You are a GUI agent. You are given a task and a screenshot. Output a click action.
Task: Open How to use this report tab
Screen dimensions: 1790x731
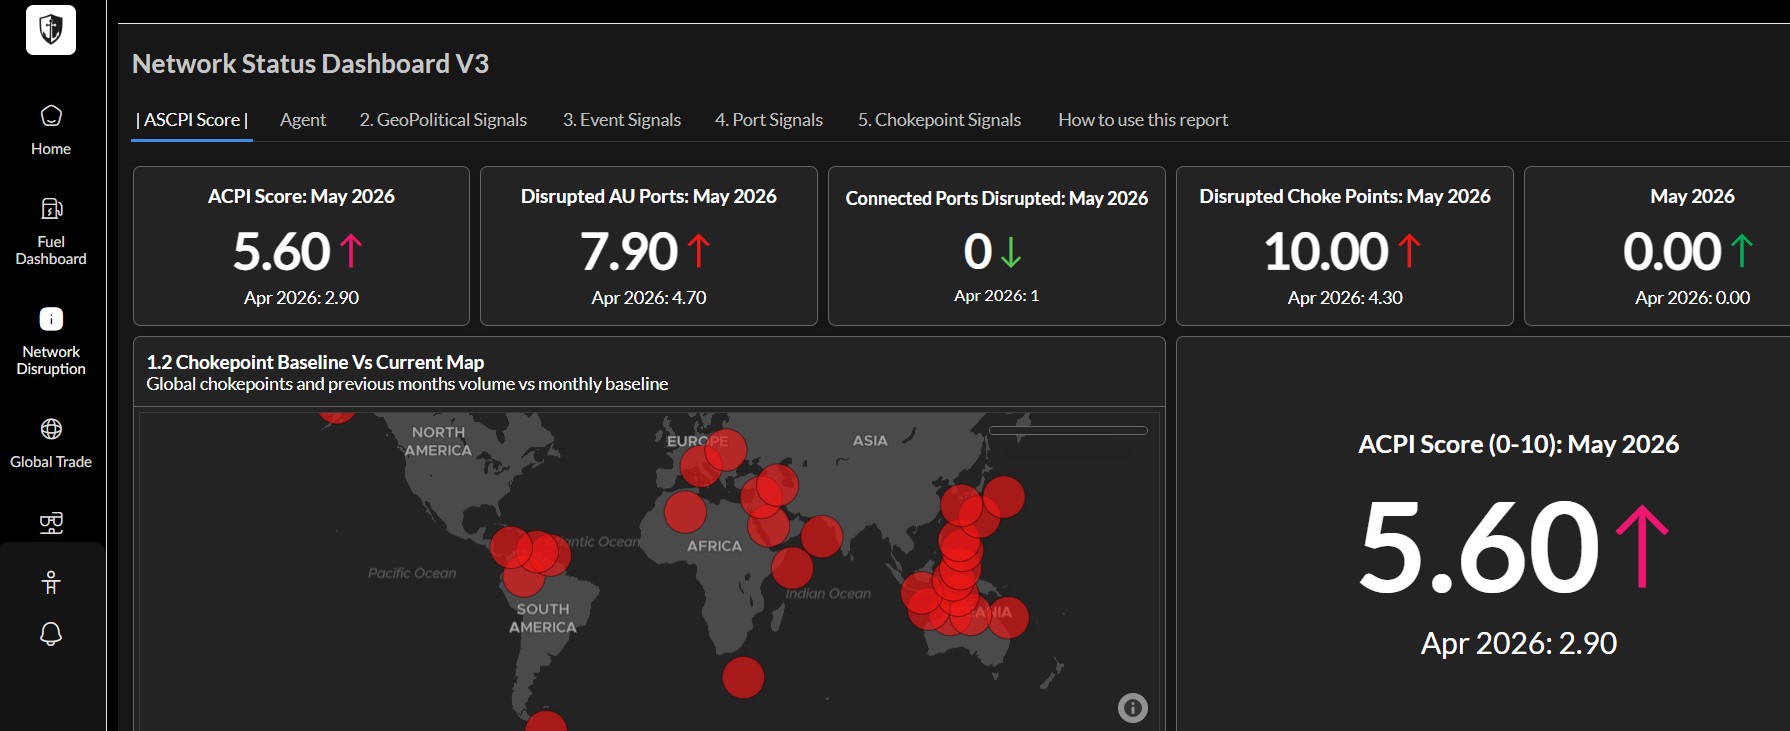(x=1143, y=120)
